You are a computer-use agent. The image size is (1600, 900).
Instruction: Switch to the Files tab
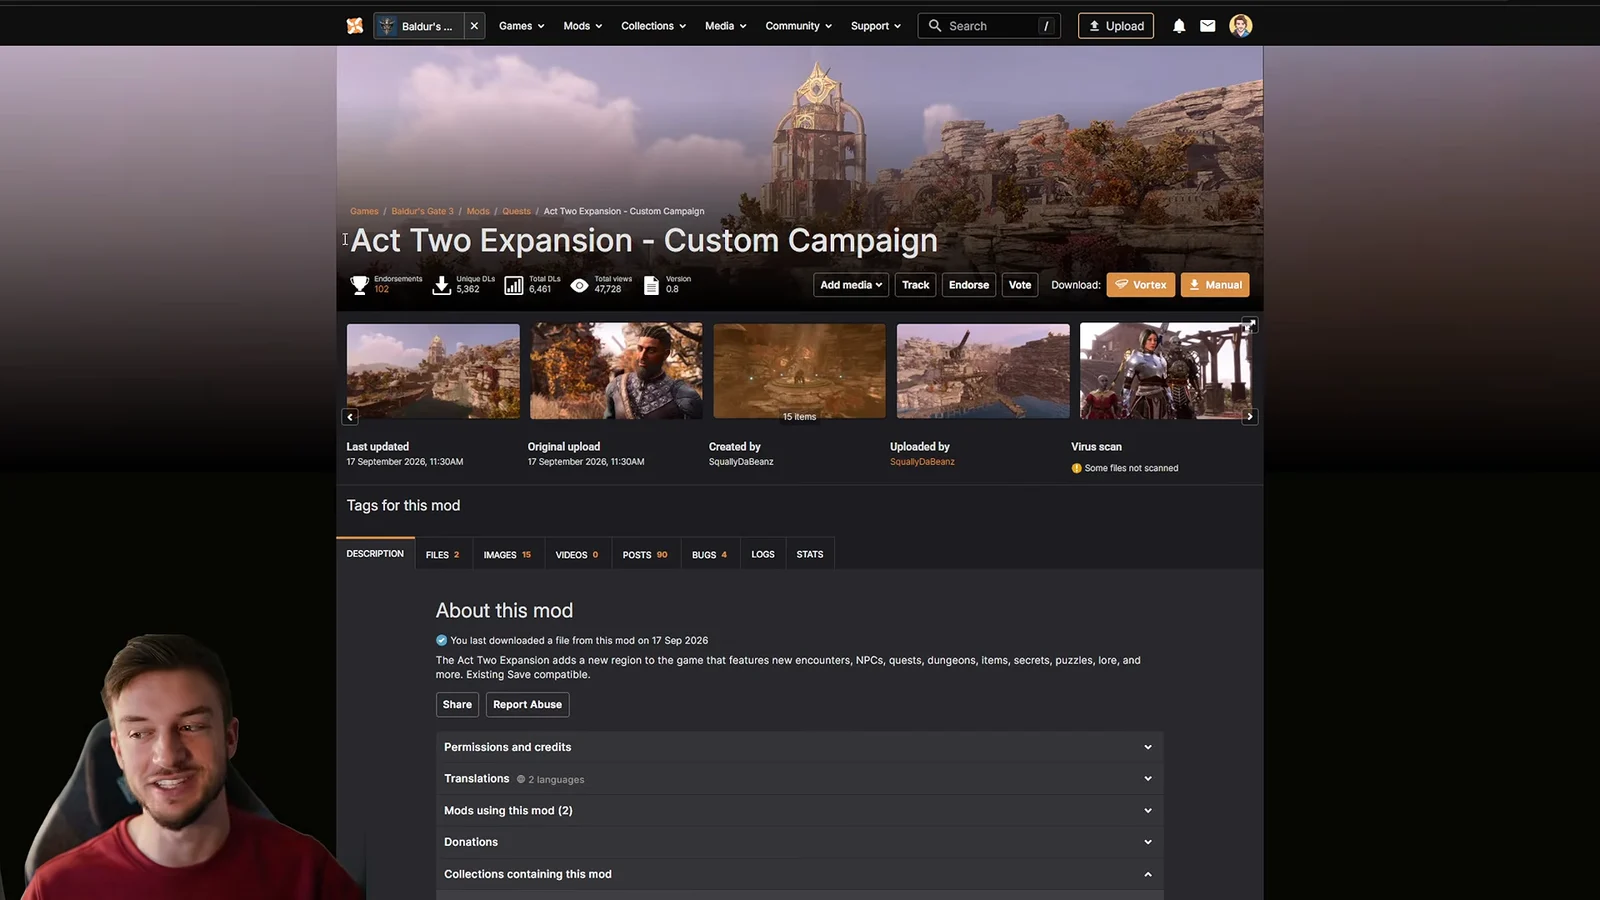(443, 554)
